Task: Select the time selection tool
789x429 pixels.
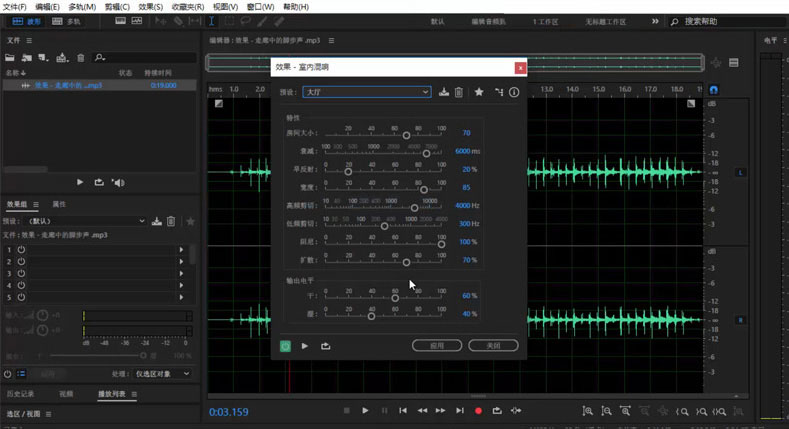Action: [211, 21]
